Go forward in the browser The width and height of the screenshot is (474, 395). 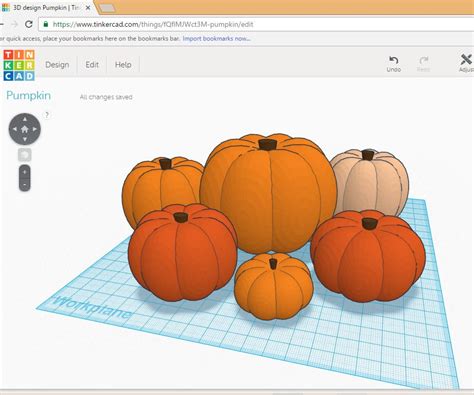[14, 24]
